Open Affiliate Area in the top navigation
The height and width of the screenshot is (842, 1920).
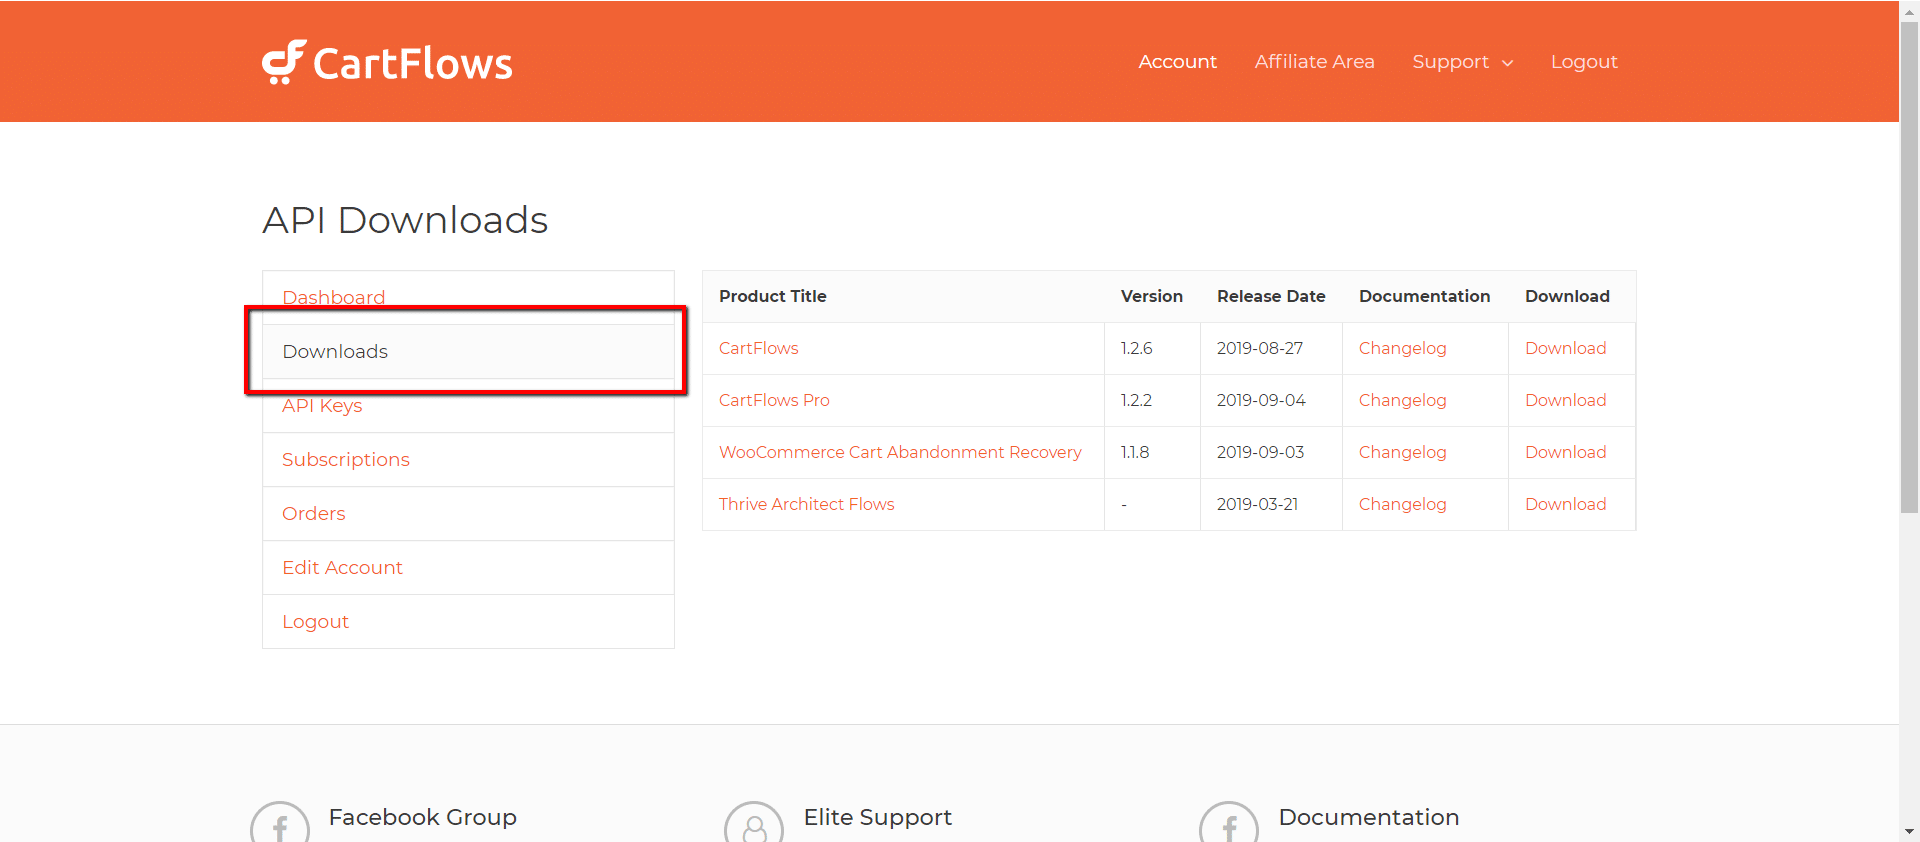click(1314, 62)
